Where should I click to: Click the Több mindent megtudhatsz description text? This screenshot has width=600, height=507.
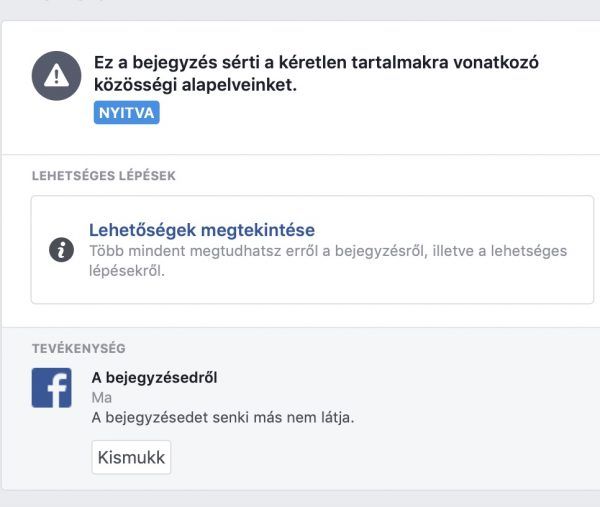tap(328, 251)
